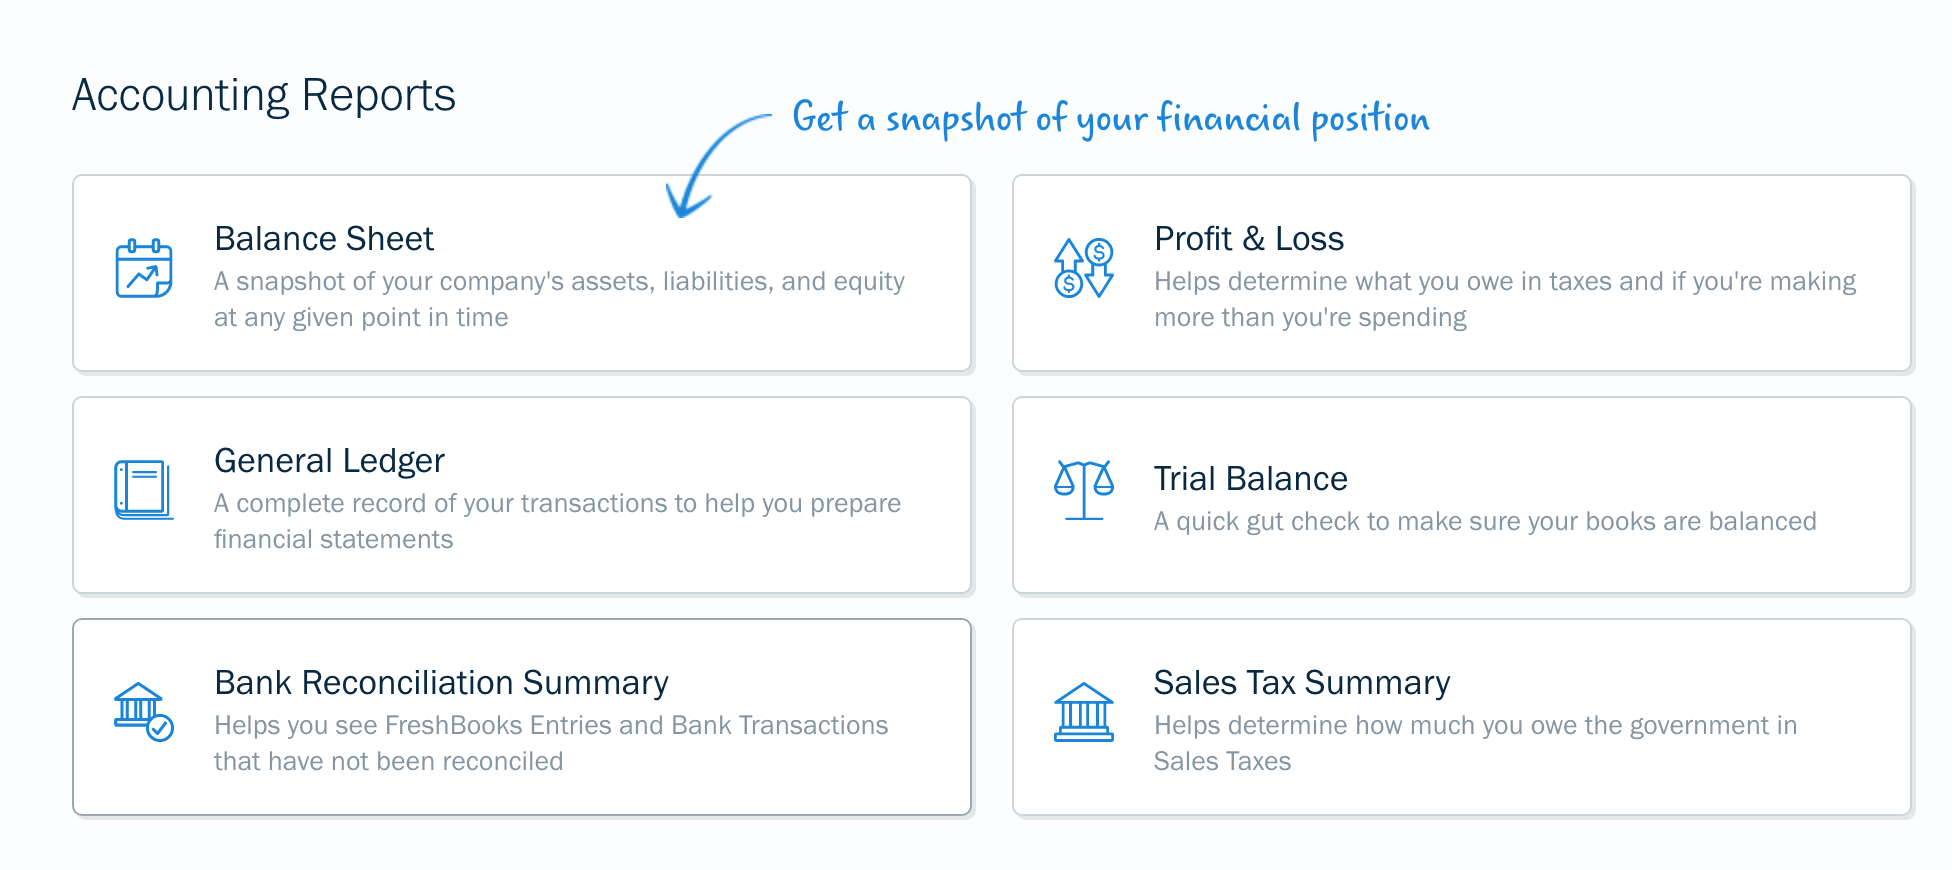
Task: Click the Sales Tax Summary bank building icon
Action: tap(1084, 712)
